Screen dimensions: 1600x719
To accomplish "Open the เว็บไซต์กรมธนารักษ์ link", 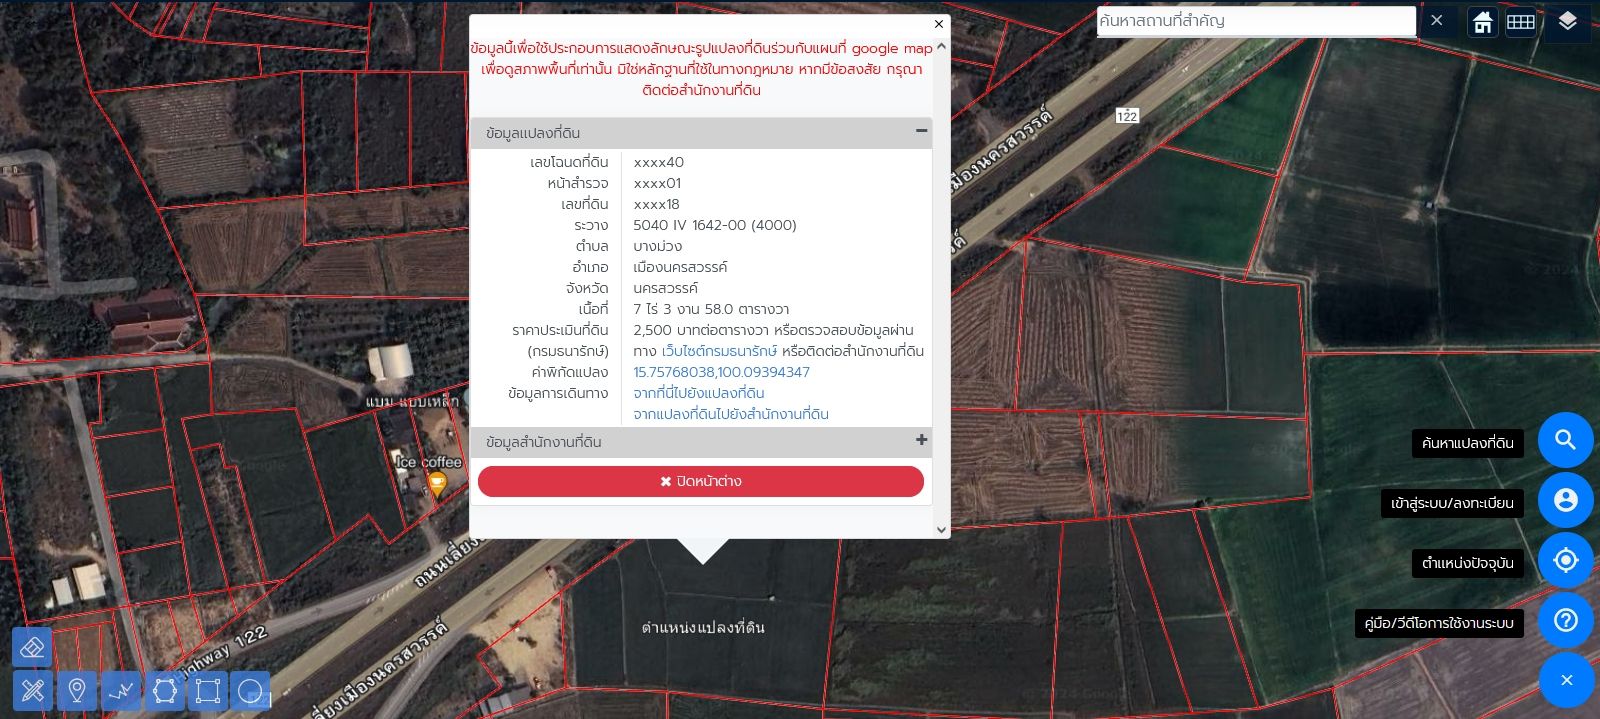I will pos(719,351).
